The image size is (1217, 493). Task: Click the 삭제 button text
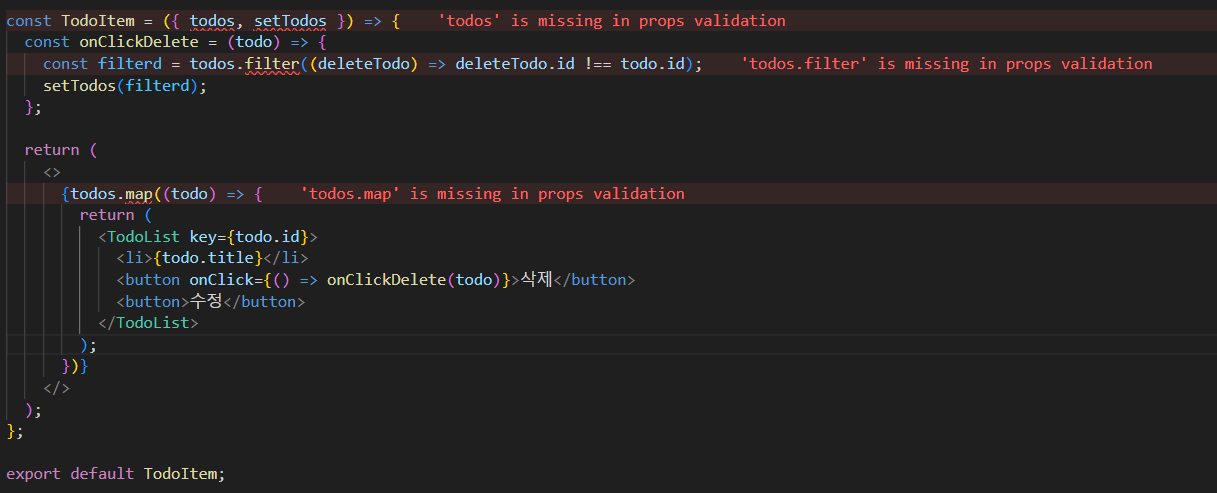pyautogui.click(x=537, y=279)
